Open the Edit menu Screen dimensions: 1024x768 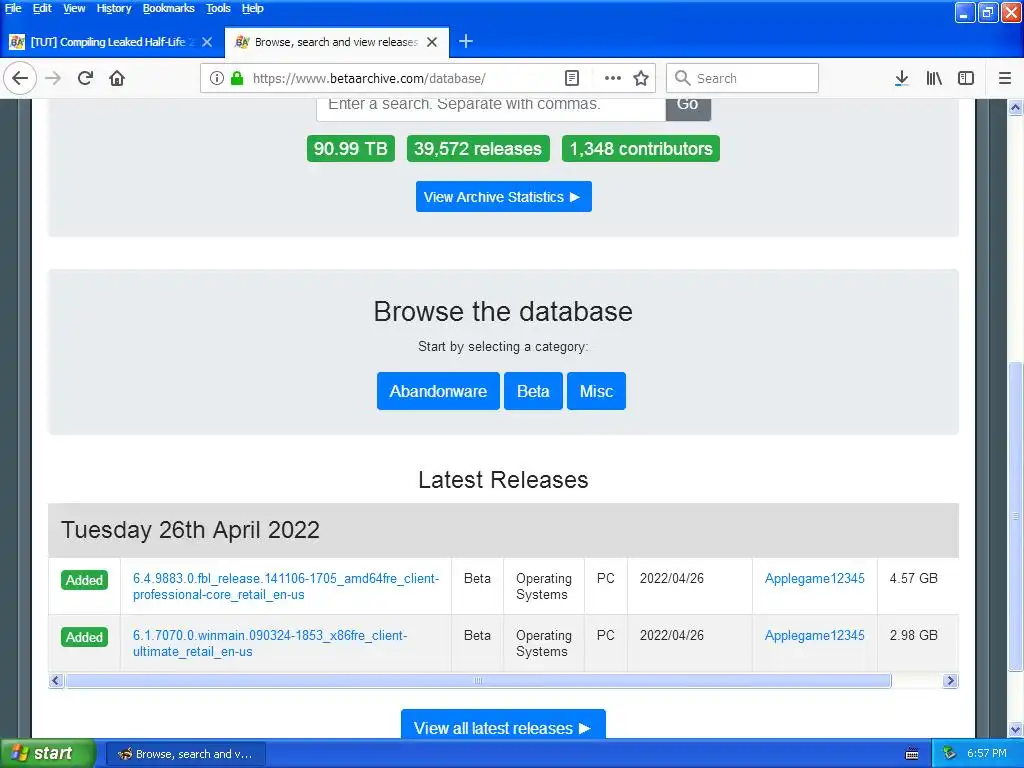tap(42, 8)
